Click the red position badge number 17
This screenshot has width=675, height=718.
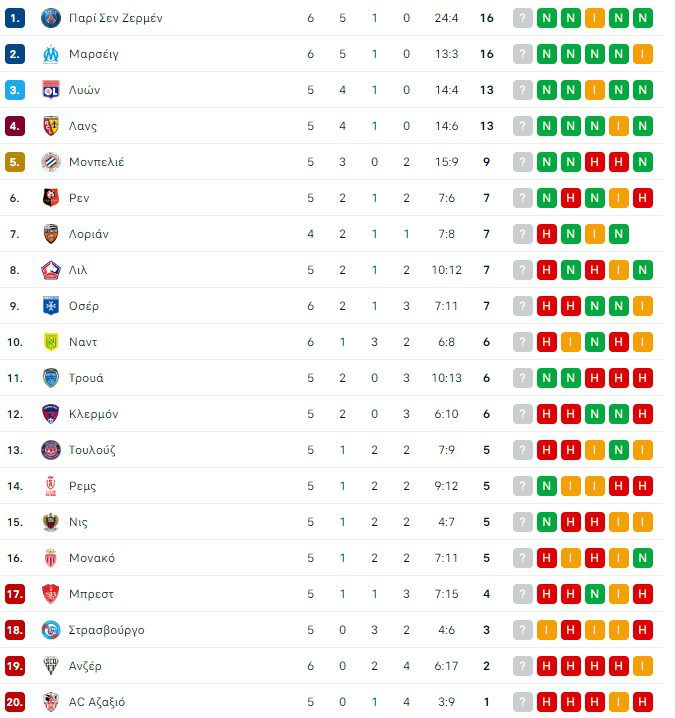pos(14,594)
